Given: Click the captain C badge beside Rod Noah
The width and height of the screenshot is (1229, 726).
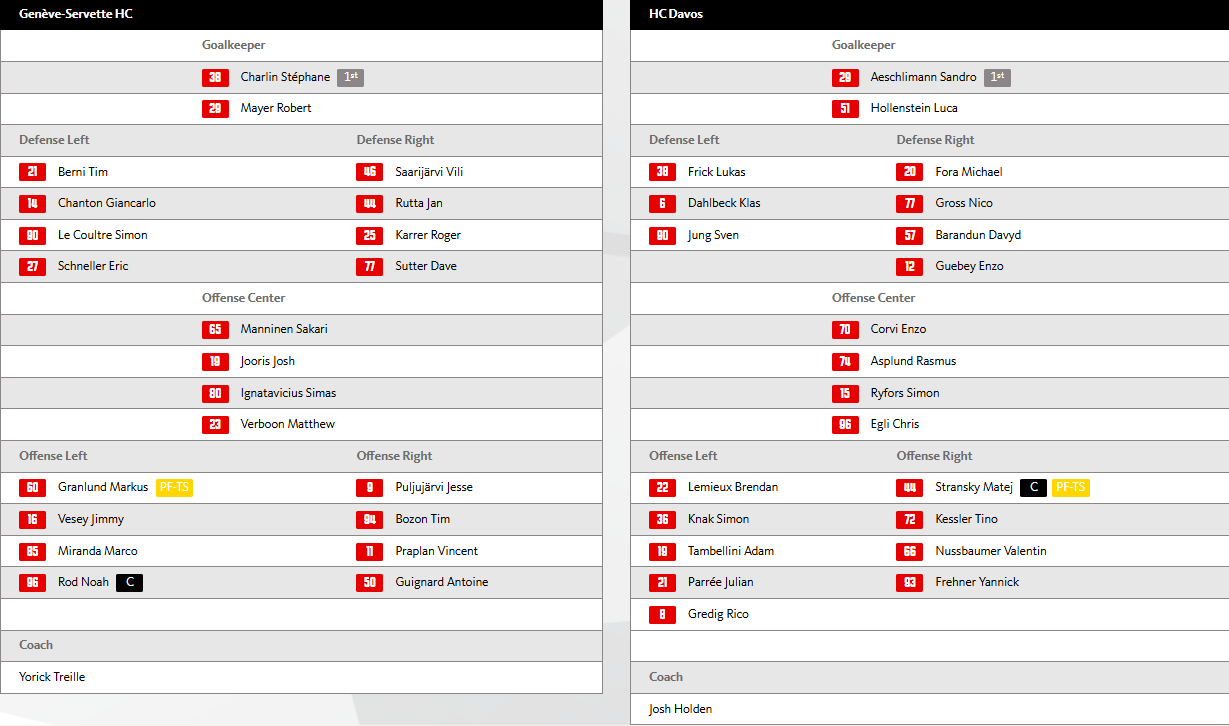Looking at the screenshot, I should point(129,582).
